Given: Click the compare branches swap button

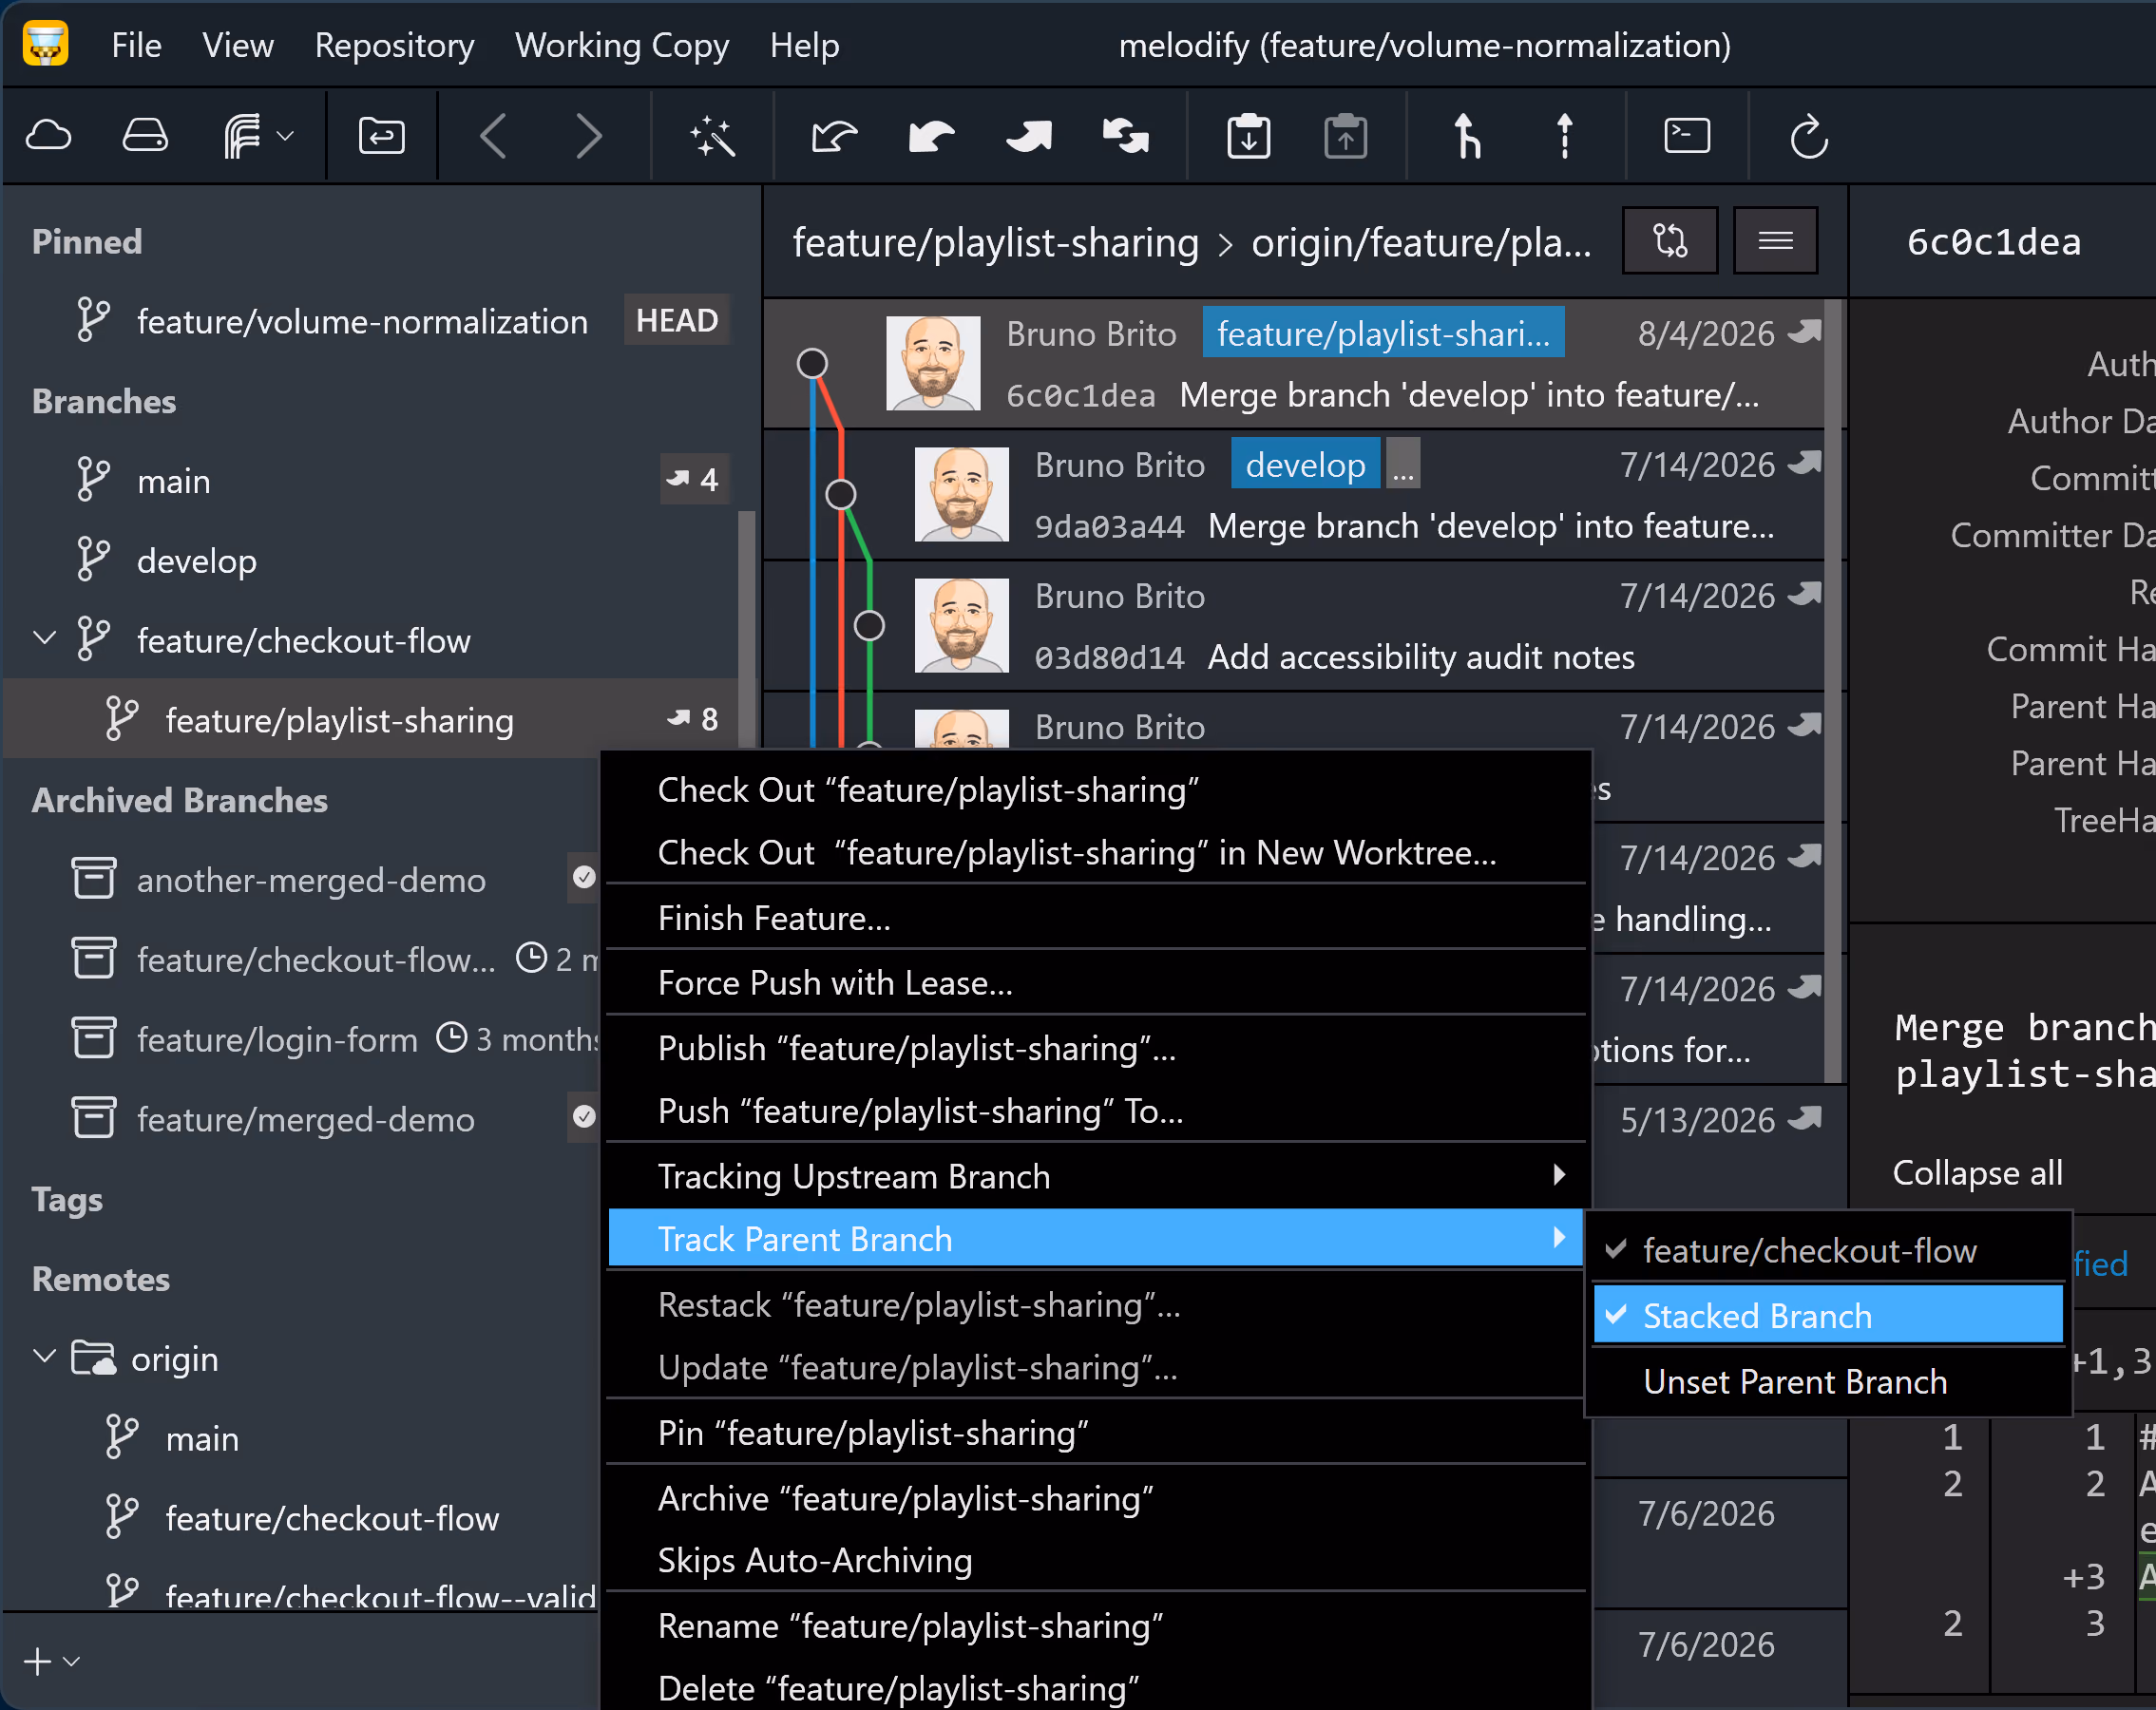Looking at the screenshot, I should (x=1670, y=240).
